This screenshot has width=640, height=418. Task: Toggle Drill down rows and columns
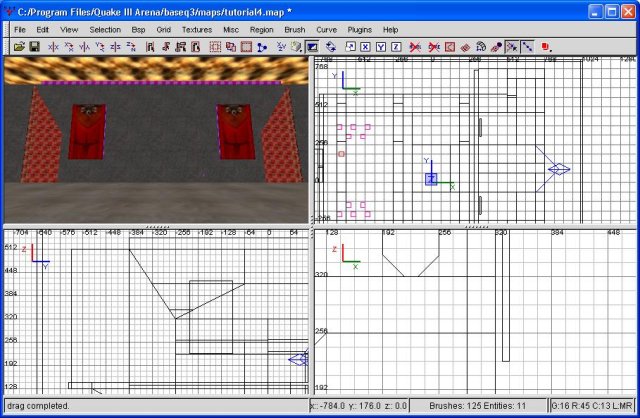[527, 47]
